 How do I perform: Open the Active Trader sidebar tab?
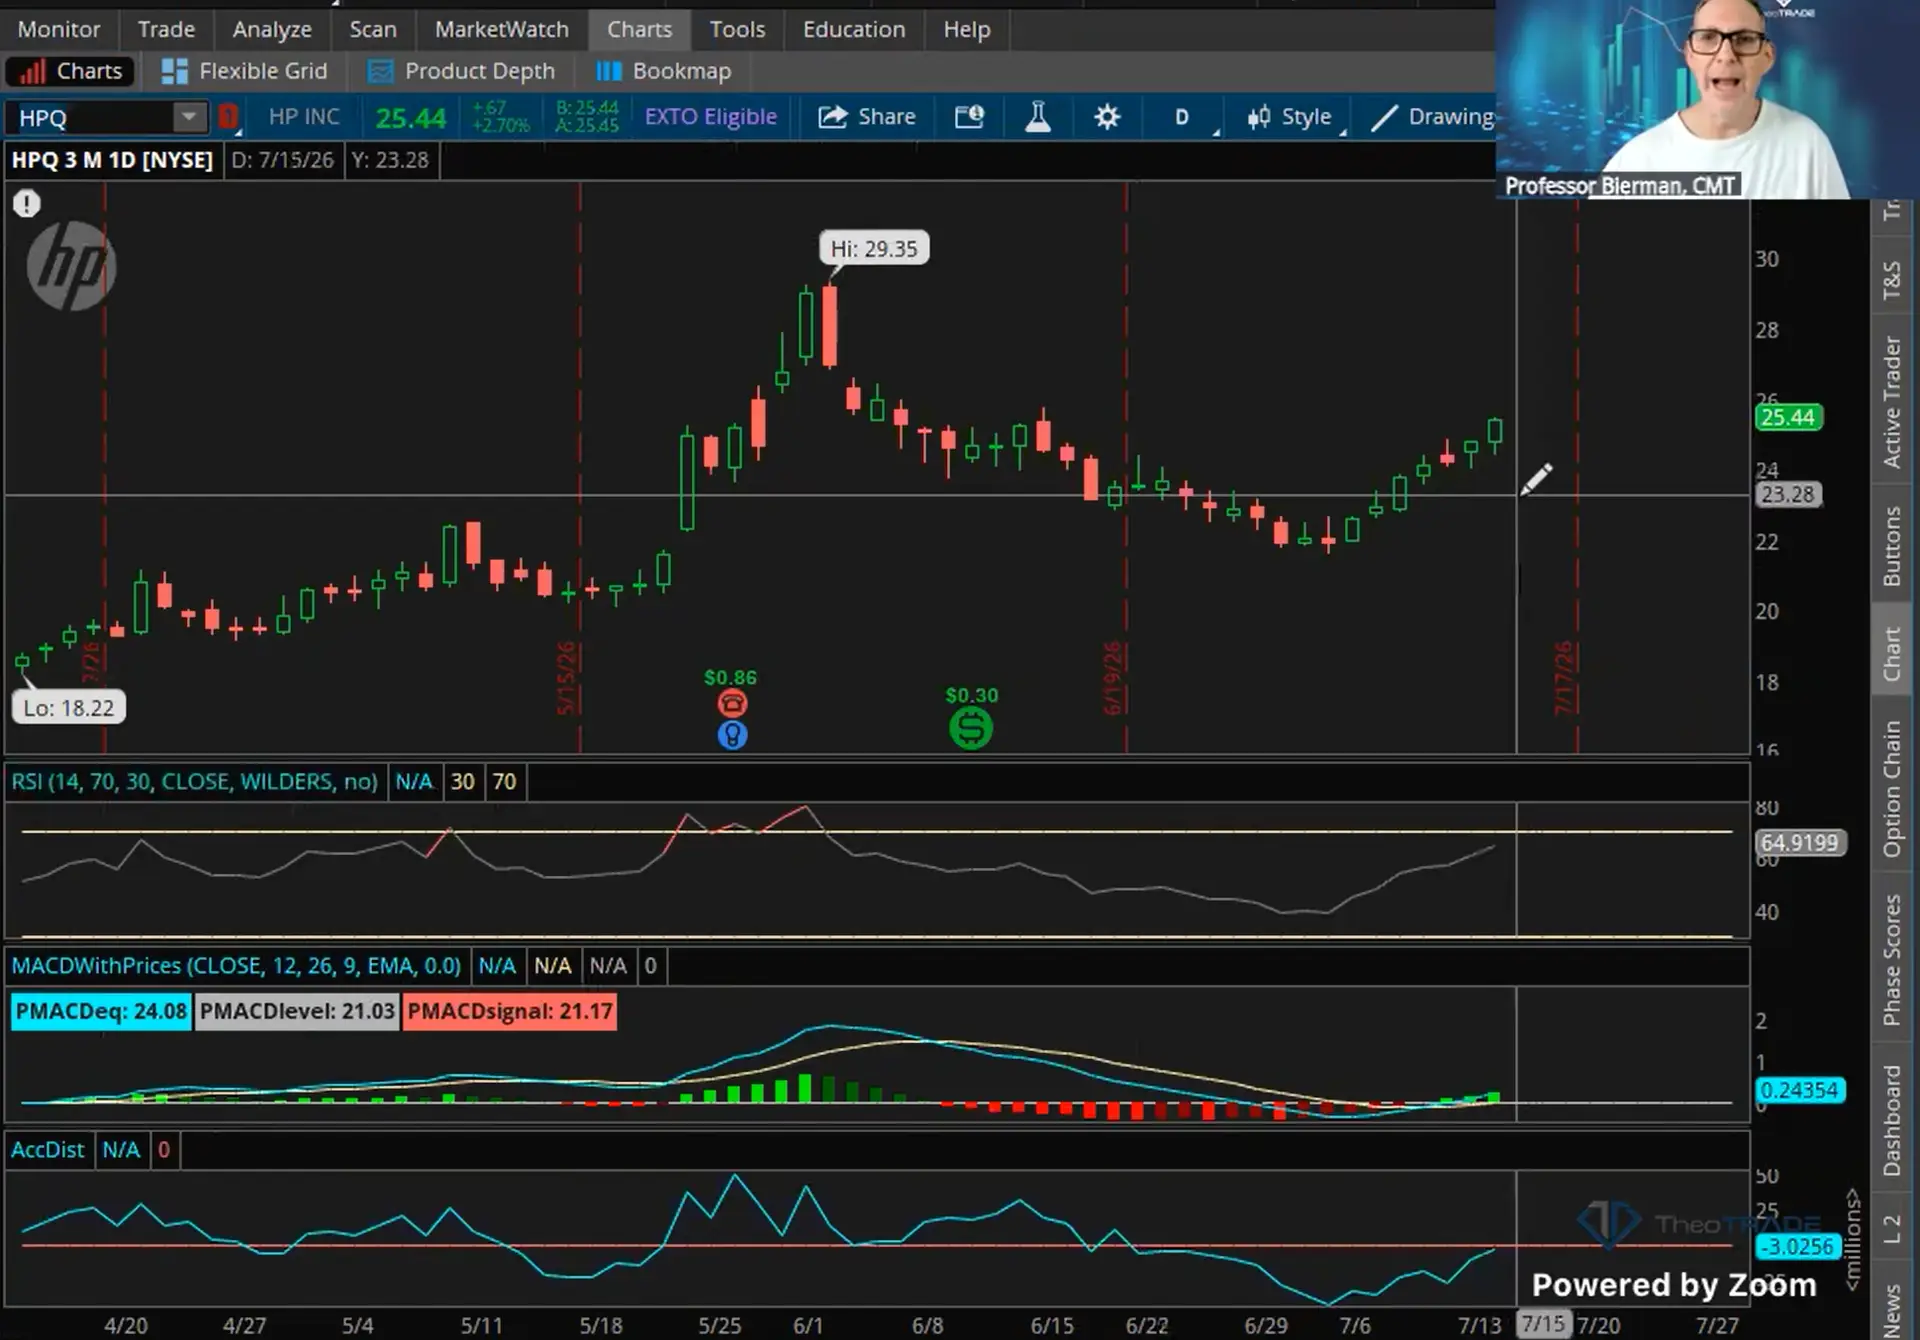tap(1892, 402)
